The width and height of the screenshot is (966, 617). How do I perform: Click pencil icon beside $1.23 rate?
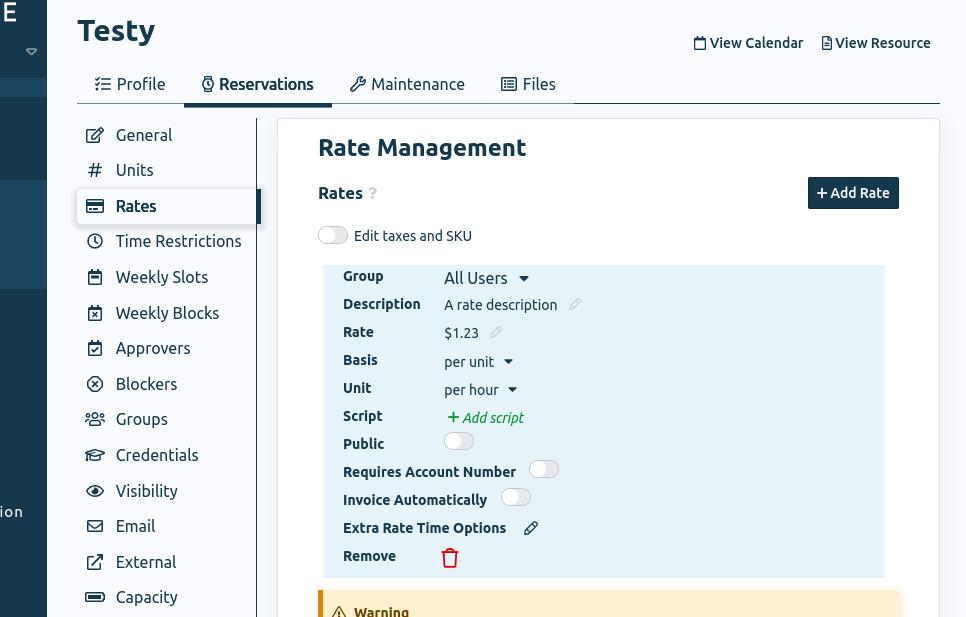click(496, 333)
